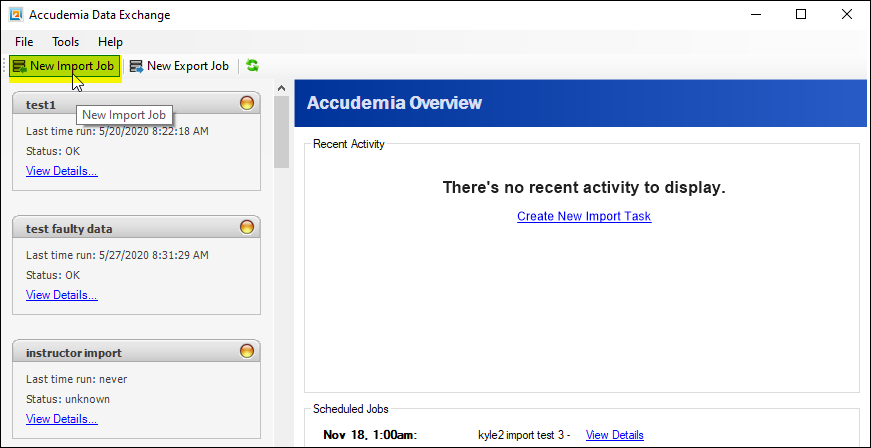
Task: Open the Help menu
Action: tap(110, 42)
